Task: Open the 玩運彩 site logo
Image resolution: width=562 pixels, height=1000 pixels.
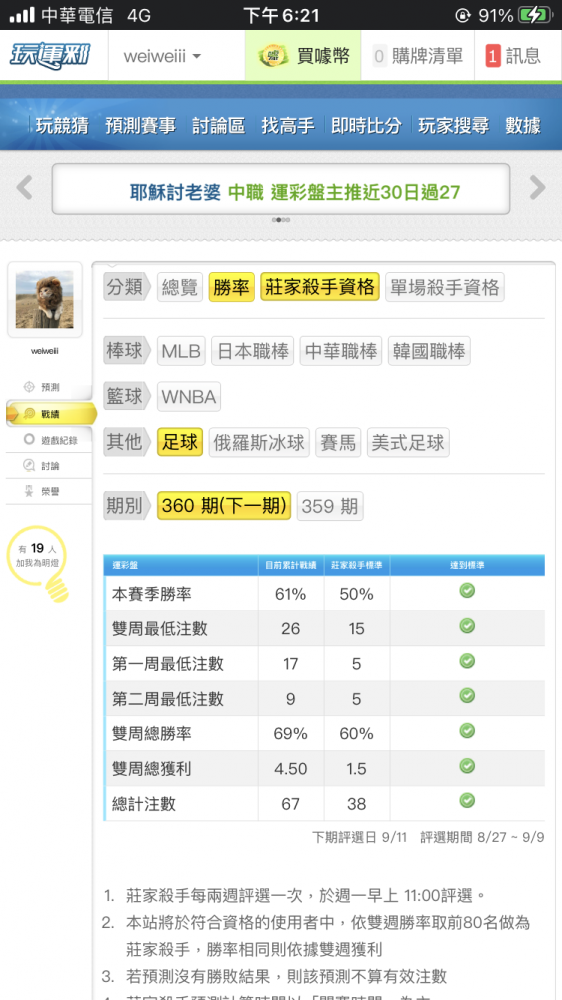Action: tap(50, 56)
